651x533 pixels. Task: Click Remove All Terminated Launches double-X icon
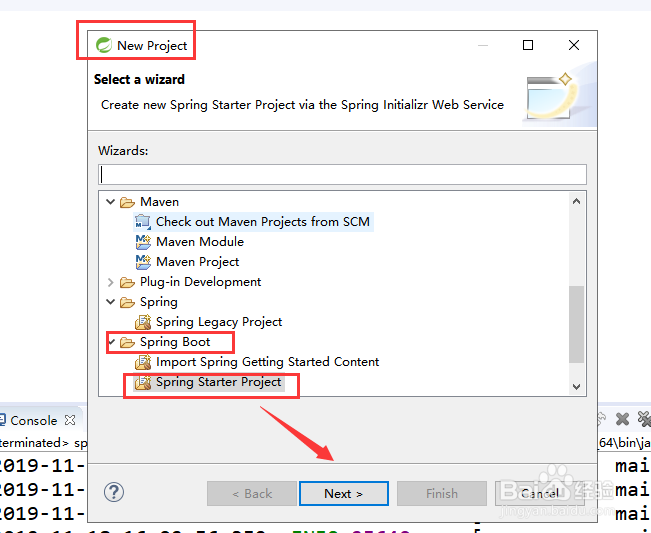click(644, 419)
